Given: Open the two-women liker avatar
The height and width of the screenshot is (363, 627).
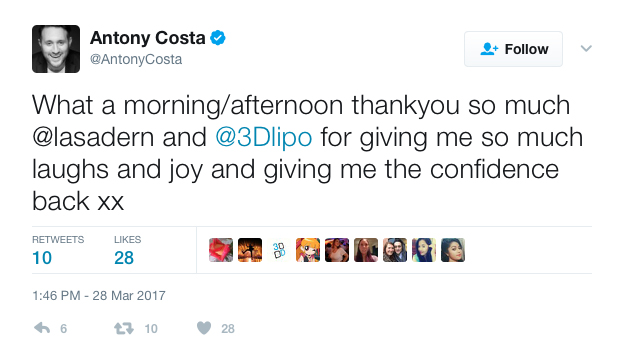Looking at the screenshot, I should (395, 250).
